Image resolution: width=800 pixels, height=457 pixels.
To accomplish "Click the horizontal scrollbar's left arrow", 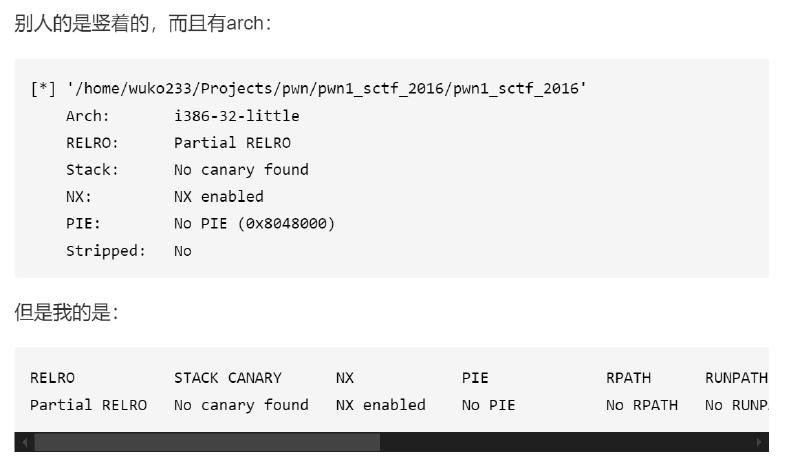I will 26,442.
